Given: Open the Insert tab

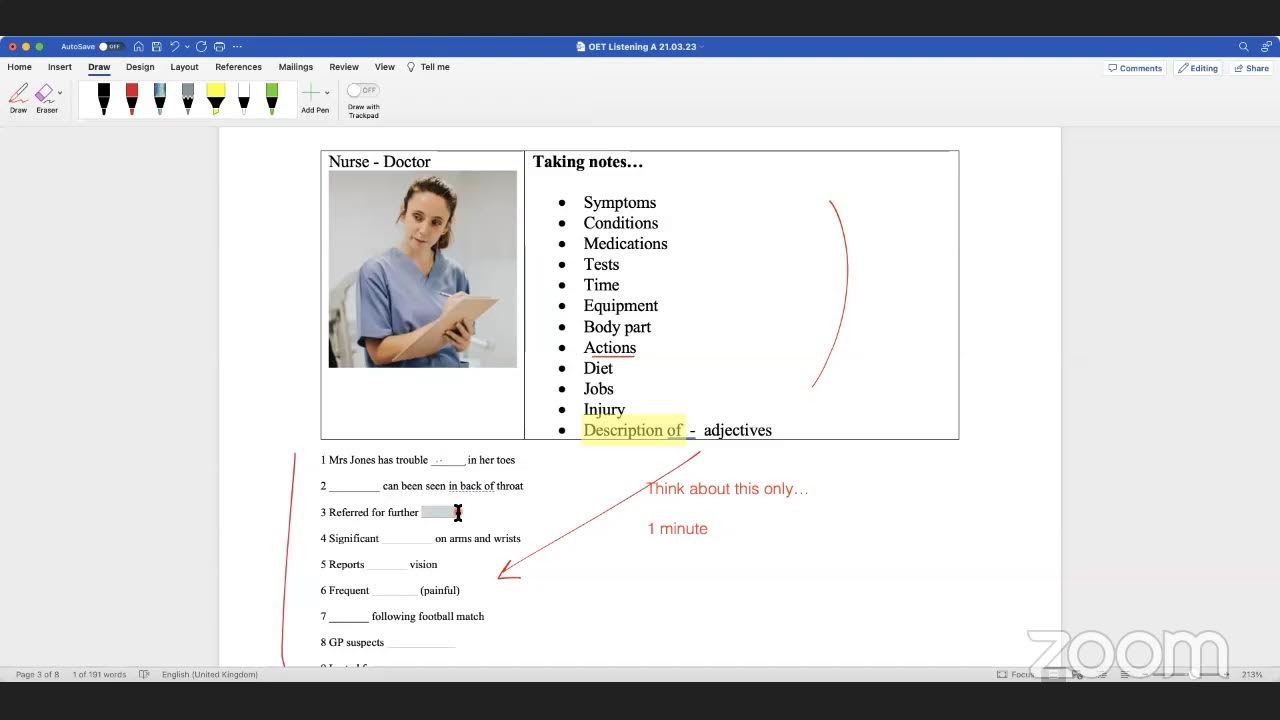Looking at the screenshot, I should [60, 67].
